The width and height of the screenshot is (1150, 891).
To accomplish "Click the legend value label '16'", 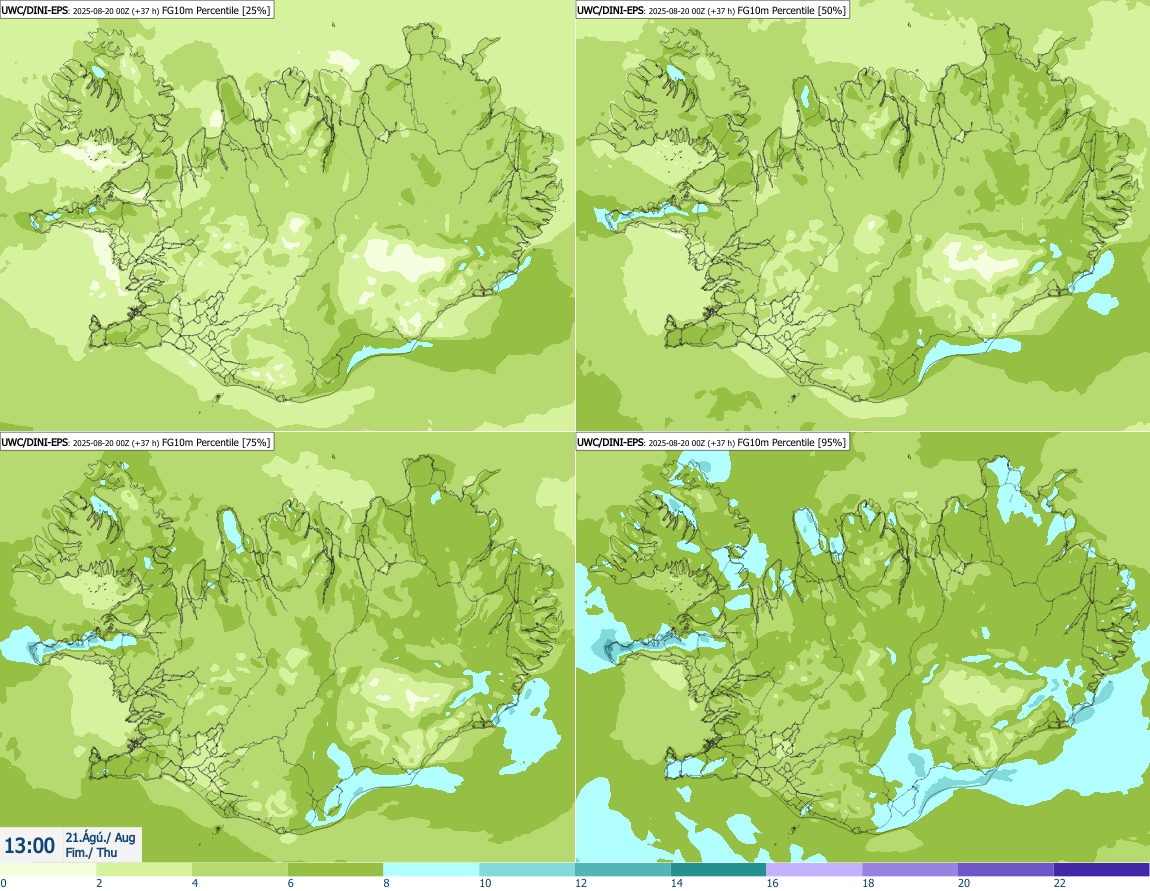I will [x=772, y=883].
